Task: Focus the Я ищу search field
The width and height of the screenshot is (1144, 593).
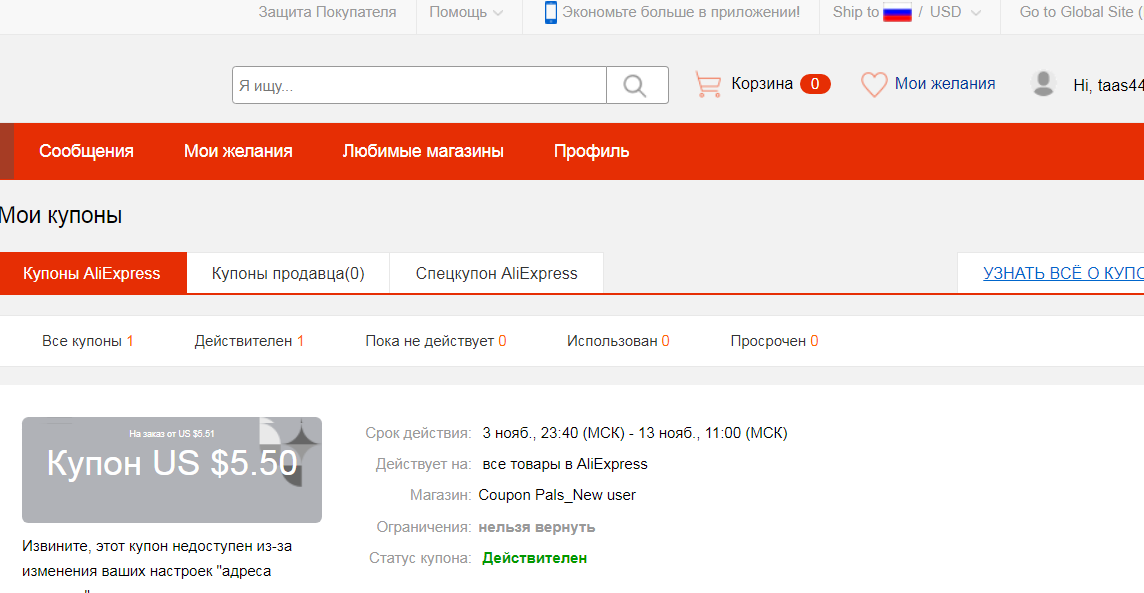Action: point(420,85)
